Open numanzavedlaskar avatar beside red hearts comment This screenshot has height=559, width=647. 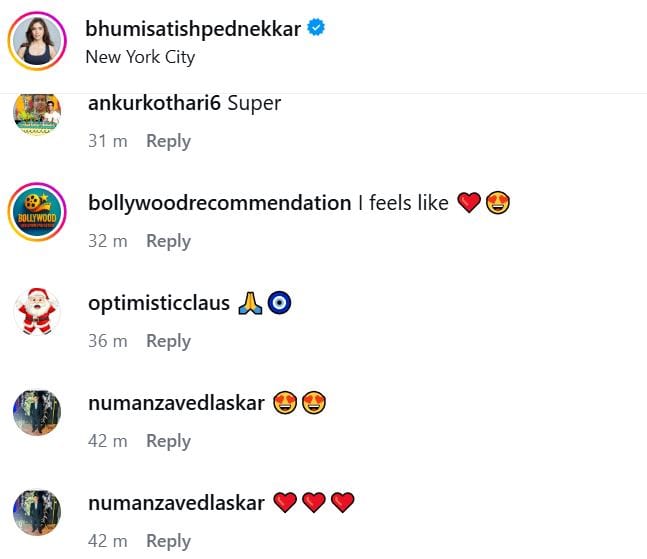pos(37,511)
